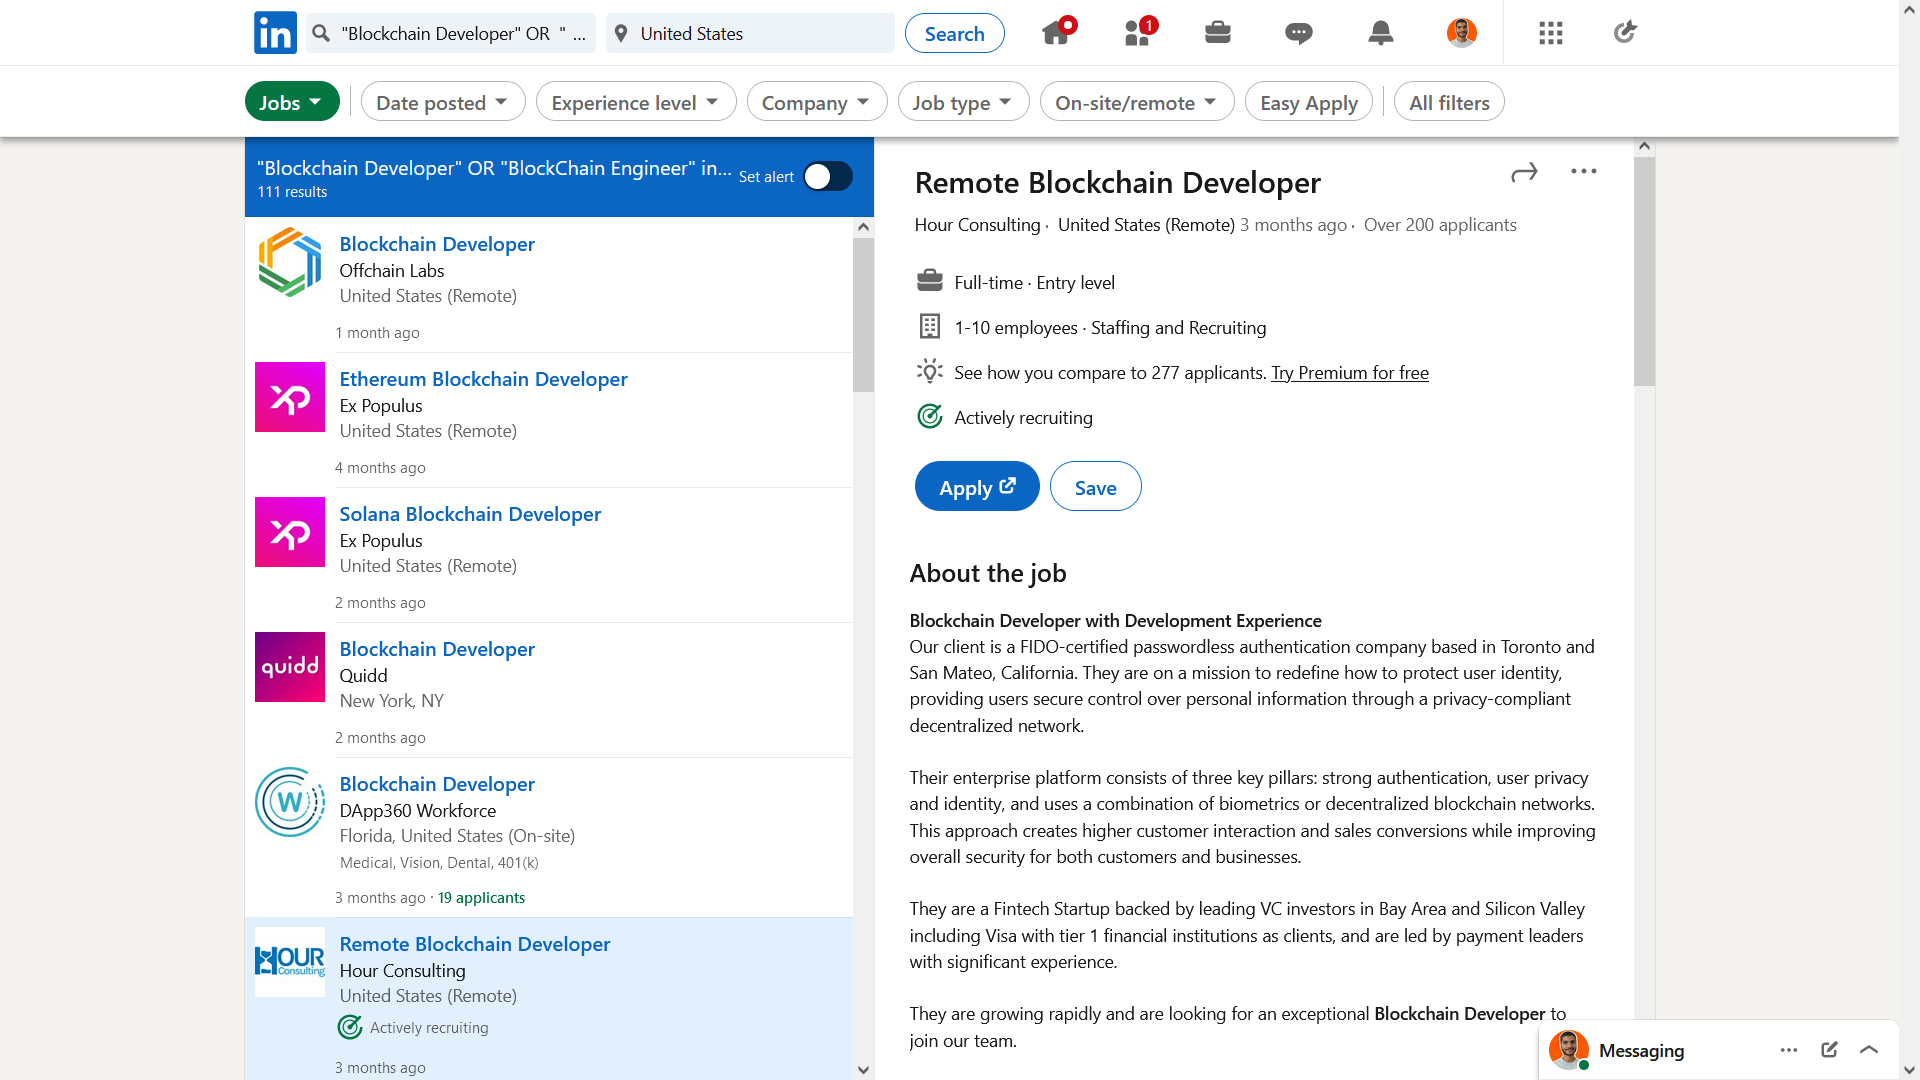Click the Actively recruiting badge in list
The image size is (1920, 1080).
click(413, 1027)
